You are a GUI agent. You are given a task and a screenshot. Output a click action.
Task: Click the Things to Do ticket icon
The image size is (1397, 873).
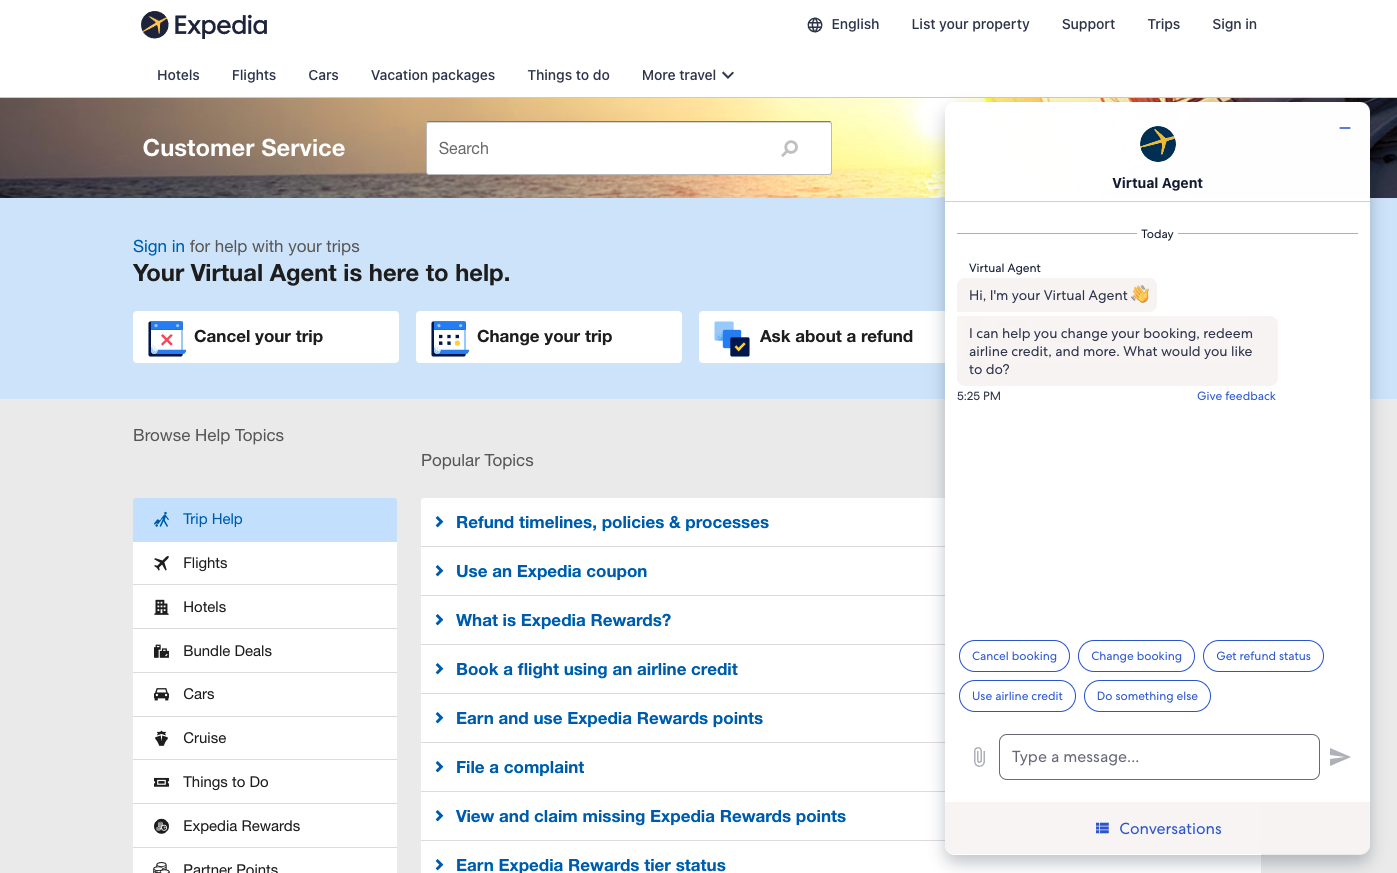161,782
